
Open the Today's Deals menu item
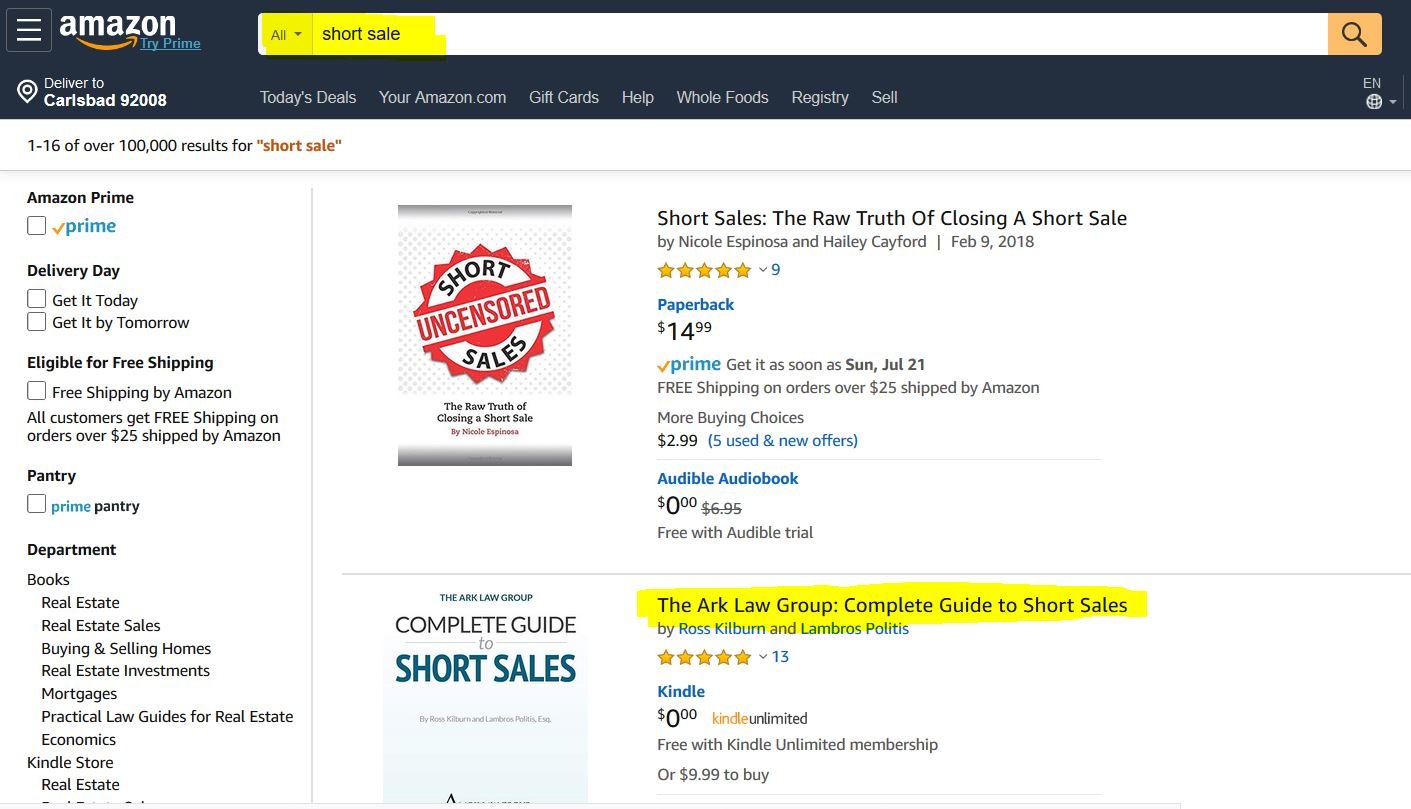pos(307,97)
